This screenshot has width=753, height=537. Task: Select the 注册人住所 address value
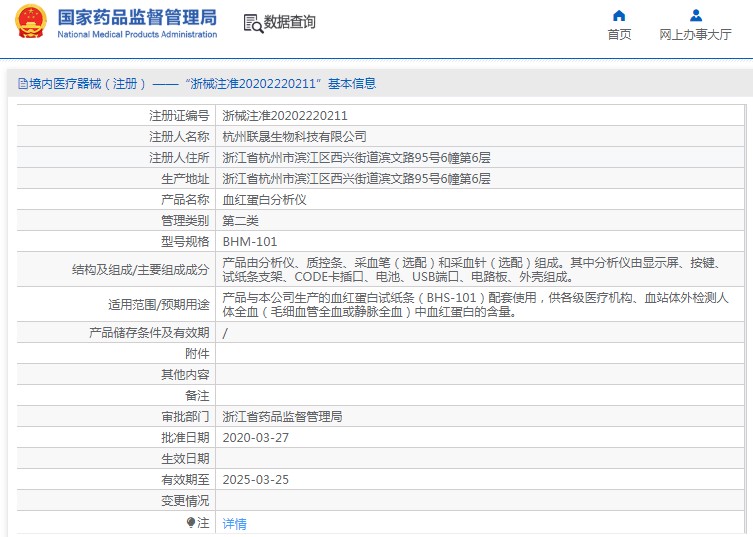click(x=356, y=158)
